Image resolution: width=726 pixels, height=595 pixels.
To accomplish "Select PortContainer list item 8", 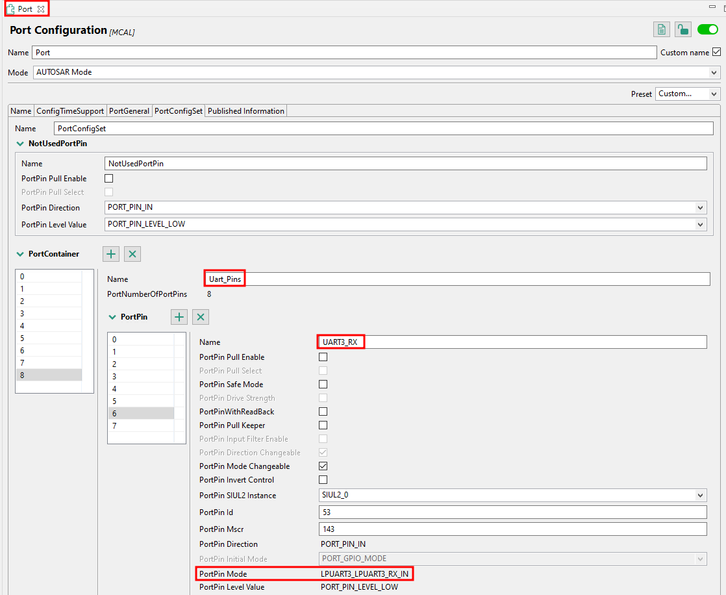I will [49, 375].
